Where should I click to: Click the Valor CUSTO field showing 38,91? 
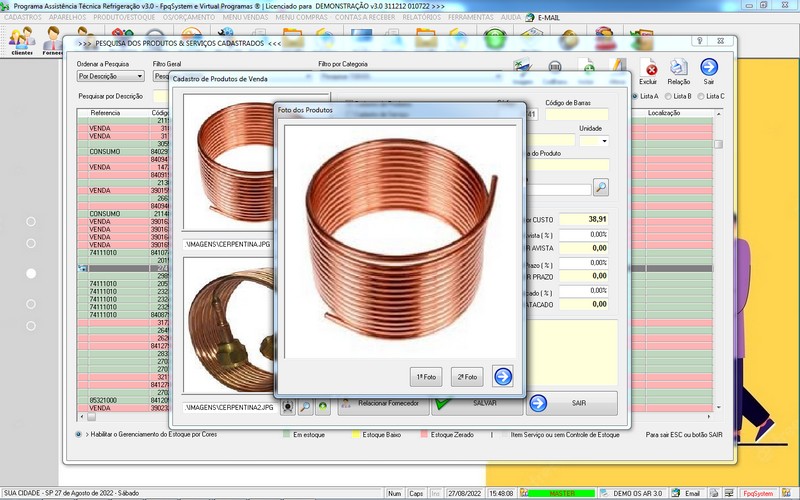(583, 219)
